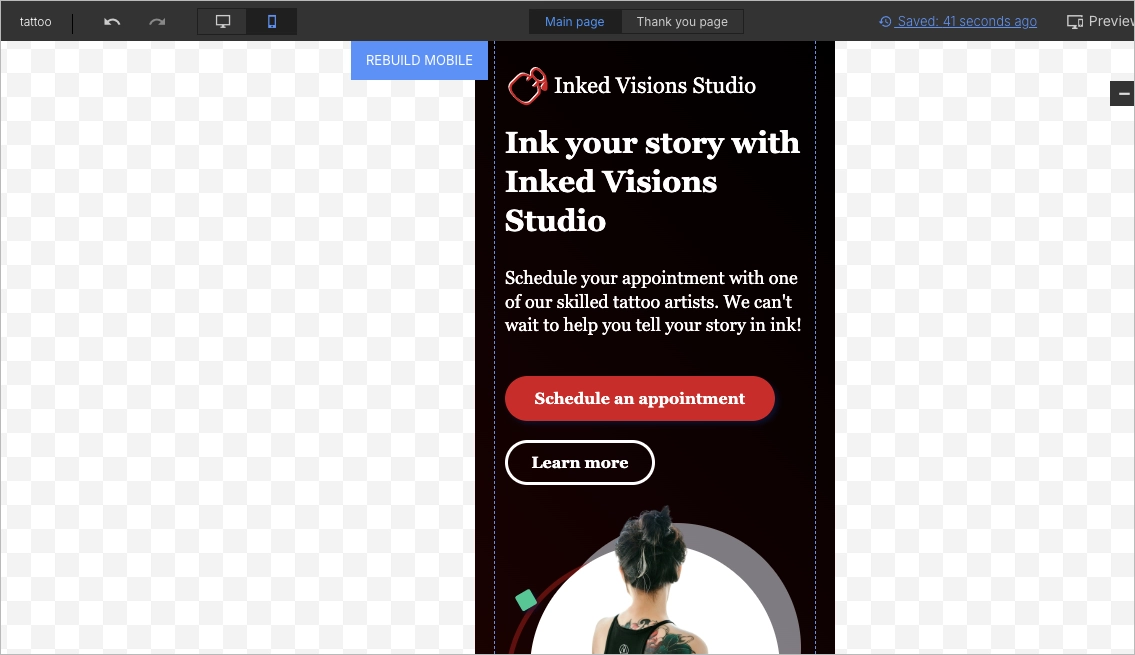This screenshot has width=1135, height=655.
Task: Click the Schedule an appointment button
Action: 639,398
